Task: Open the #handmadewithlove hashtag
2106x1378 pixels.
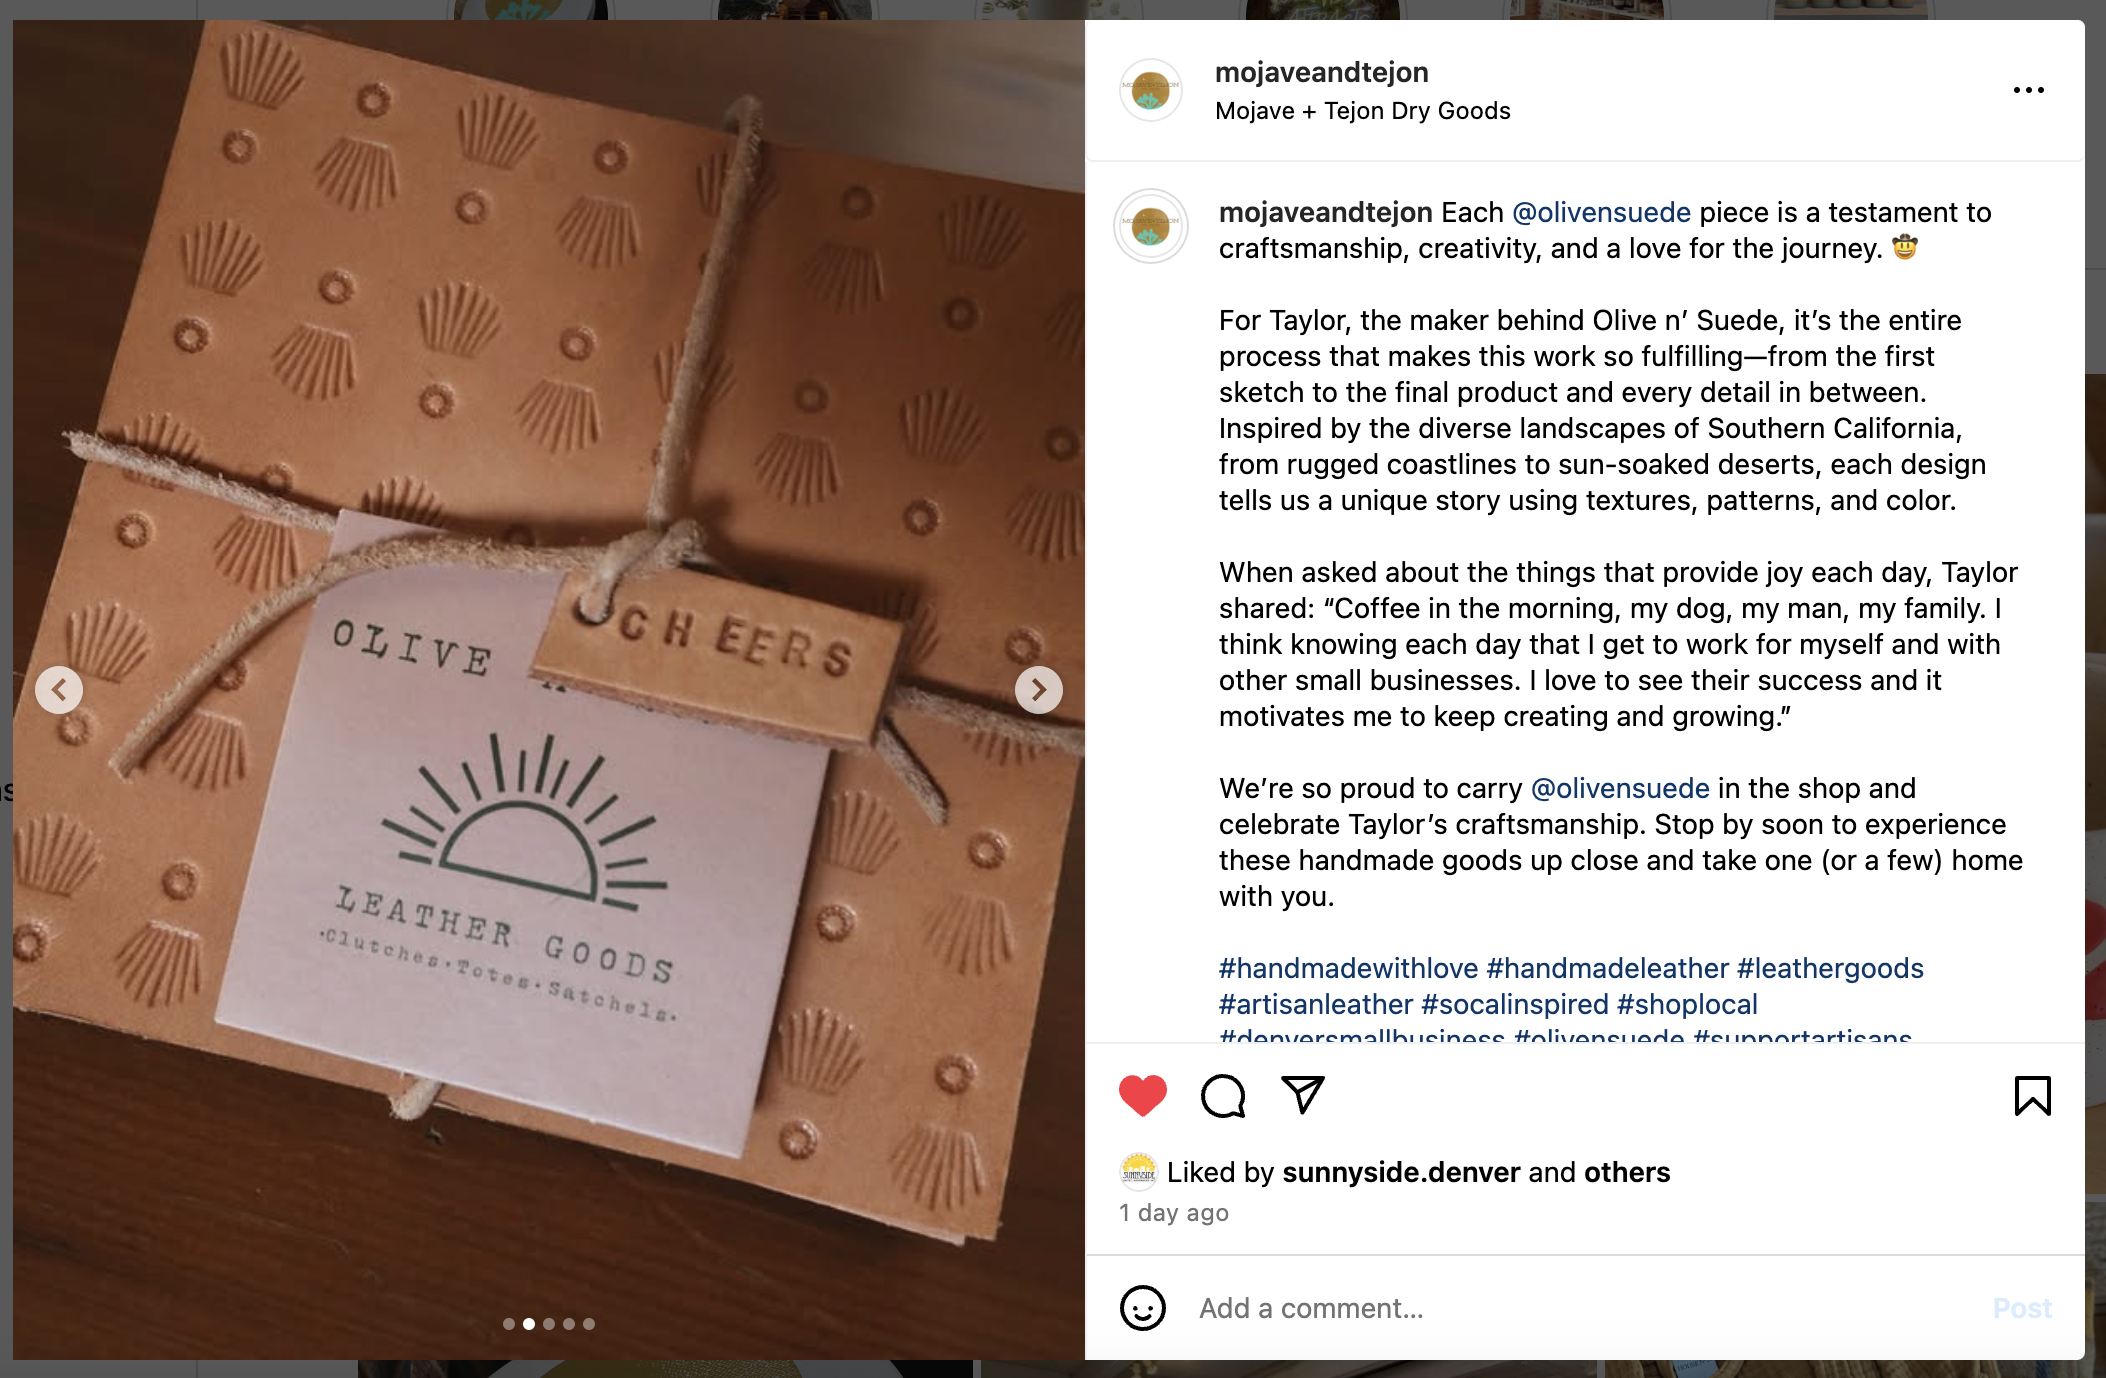Action: coord(1348,968)
